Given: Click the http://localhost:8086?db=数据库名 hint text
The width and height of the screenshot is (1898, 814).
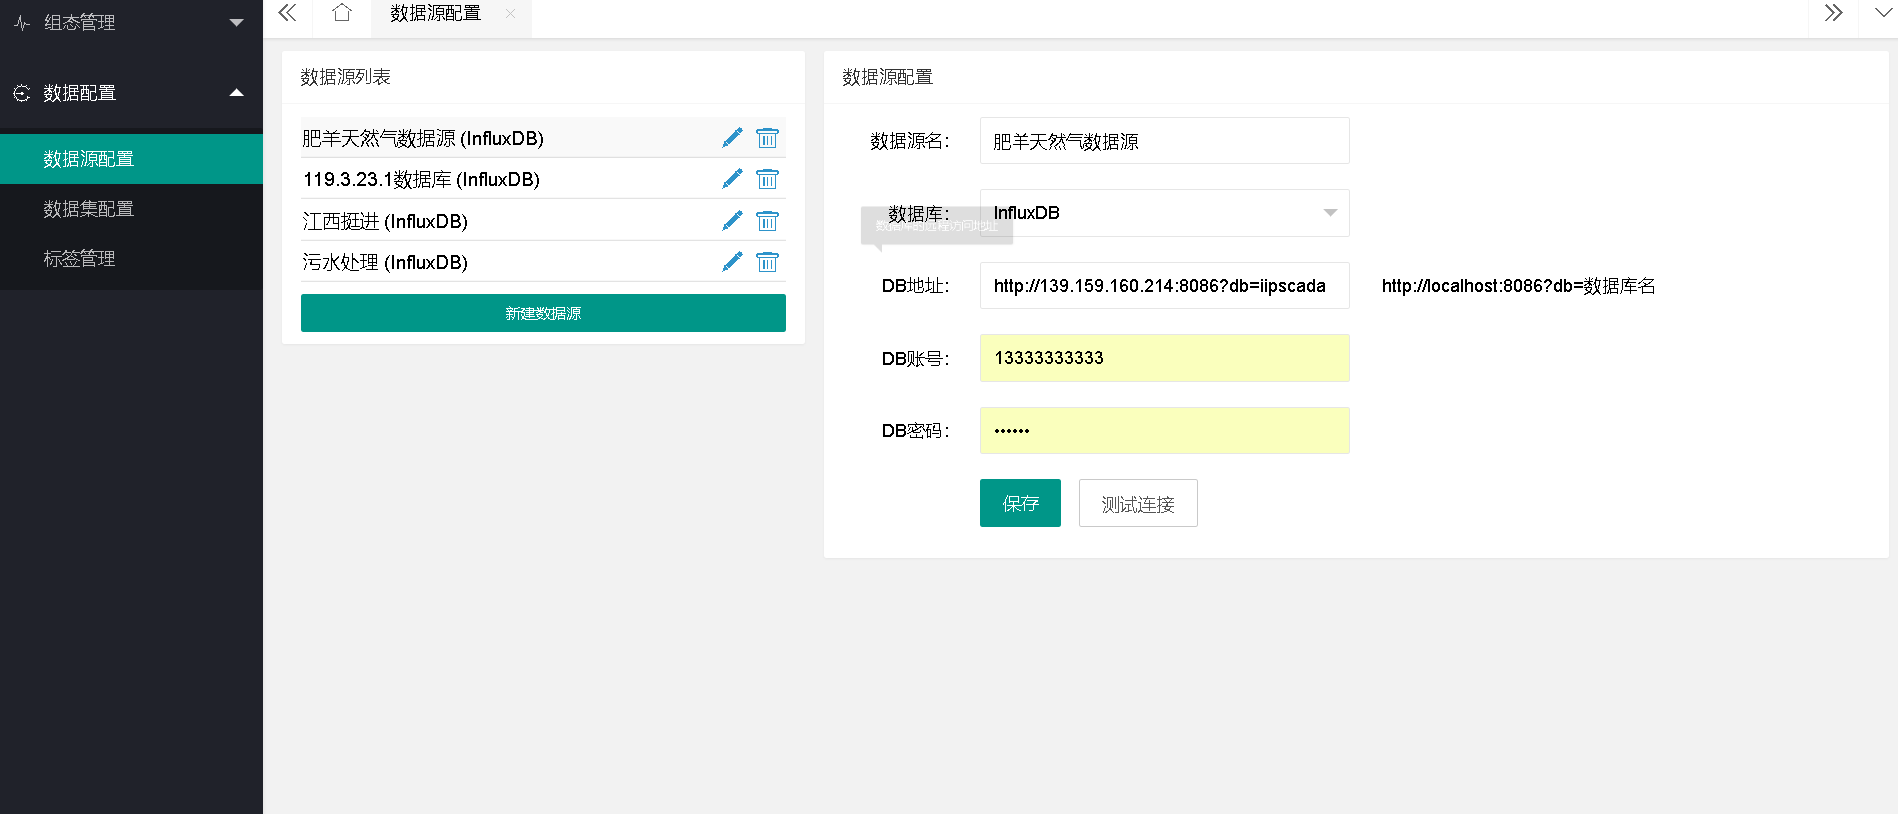Looking at the screenshot, I should coord(1518,286).
